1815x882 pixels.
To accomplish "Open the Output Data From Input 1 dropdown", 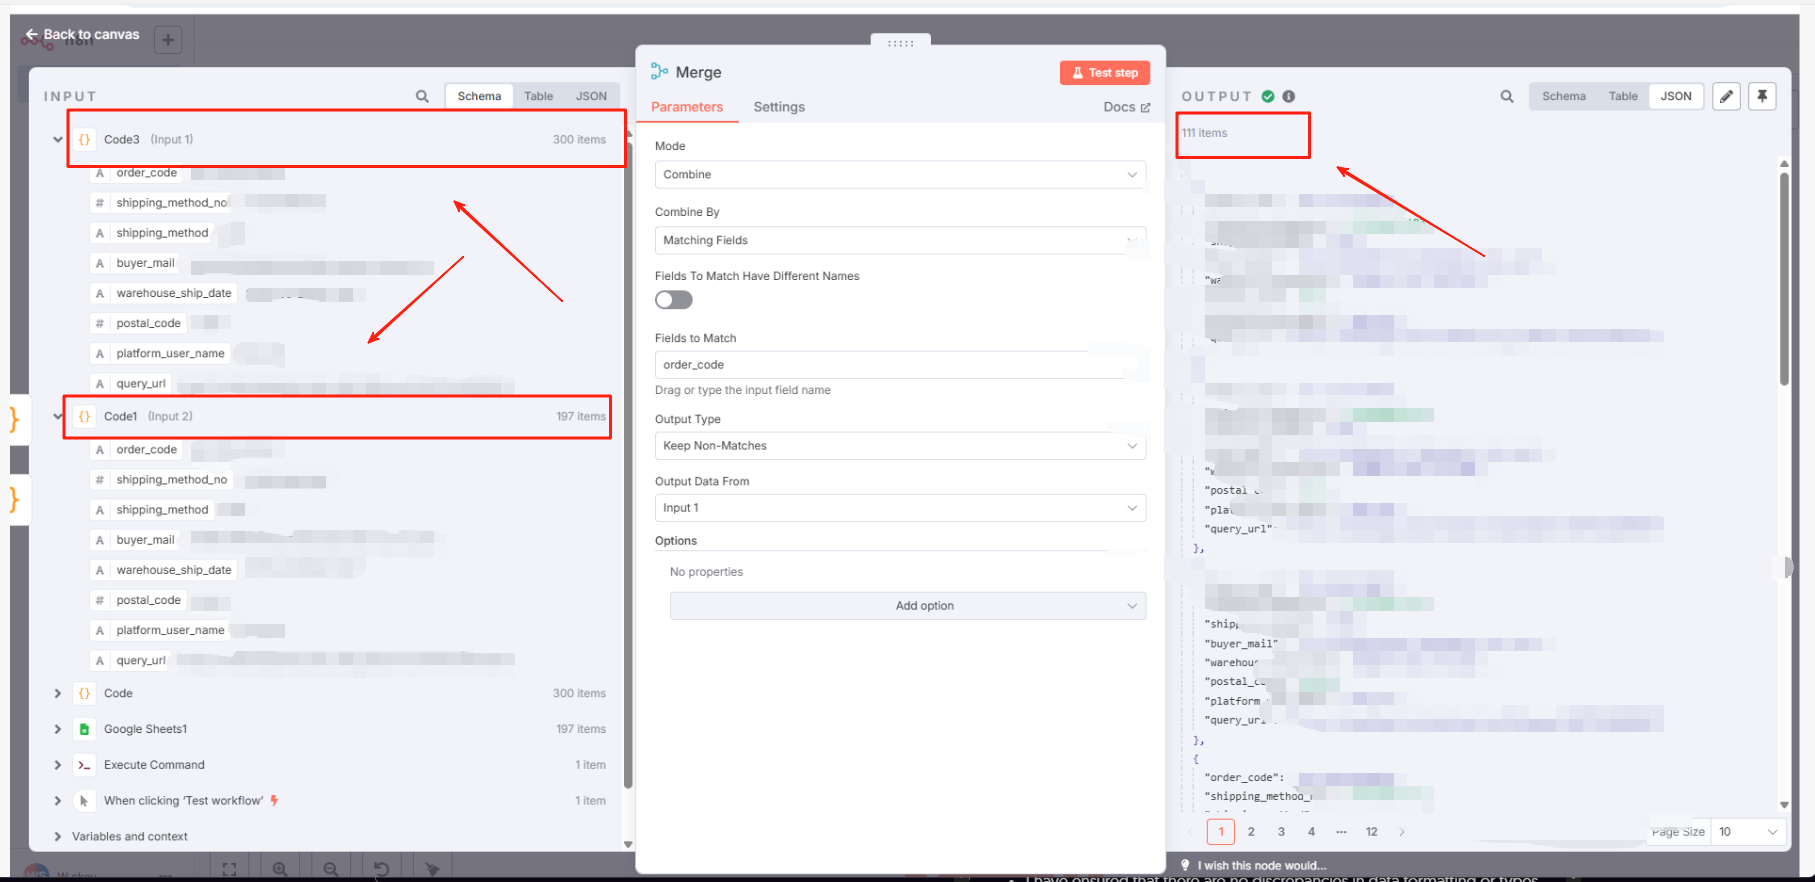I will tap(900, 508).
